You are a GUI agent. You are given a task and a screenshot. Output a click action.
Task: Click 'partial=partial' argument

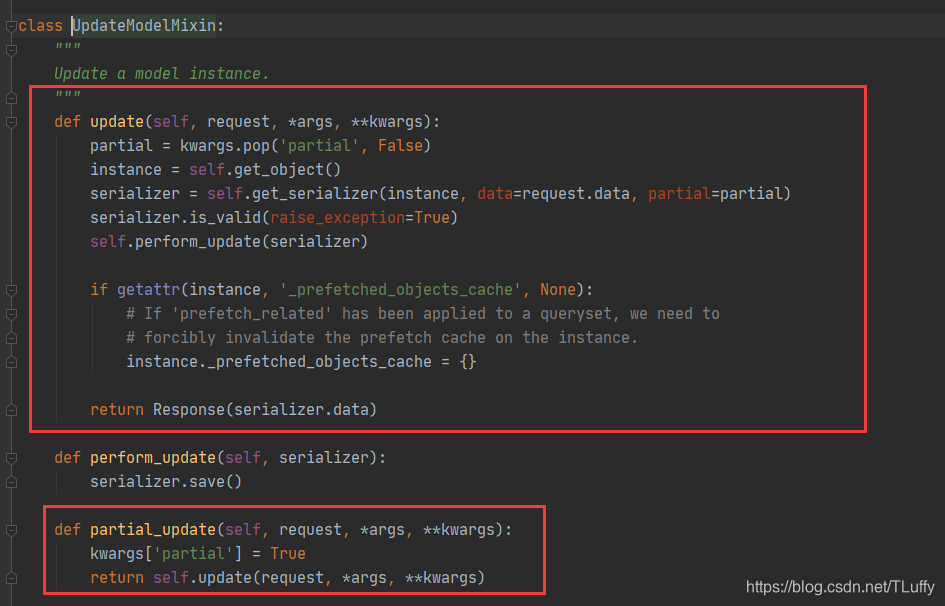coord(714,194)
